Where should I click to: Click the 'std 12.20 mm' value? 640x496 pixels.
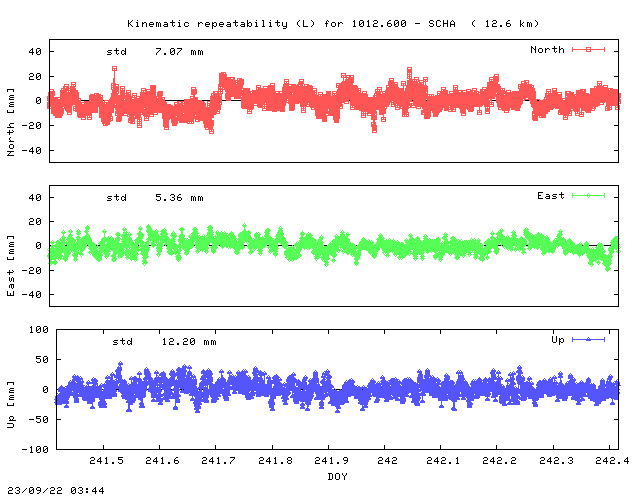coord(164,342)
